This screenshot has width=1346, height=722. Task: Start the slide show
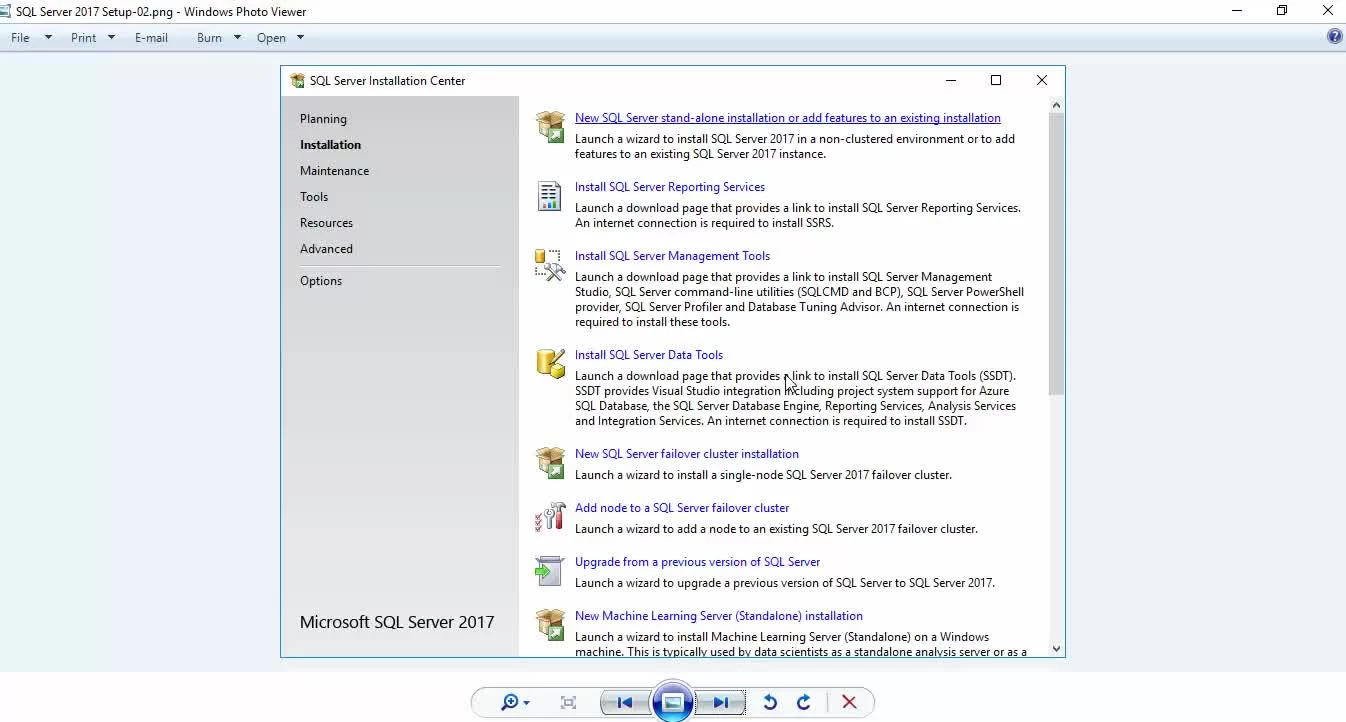673,702
